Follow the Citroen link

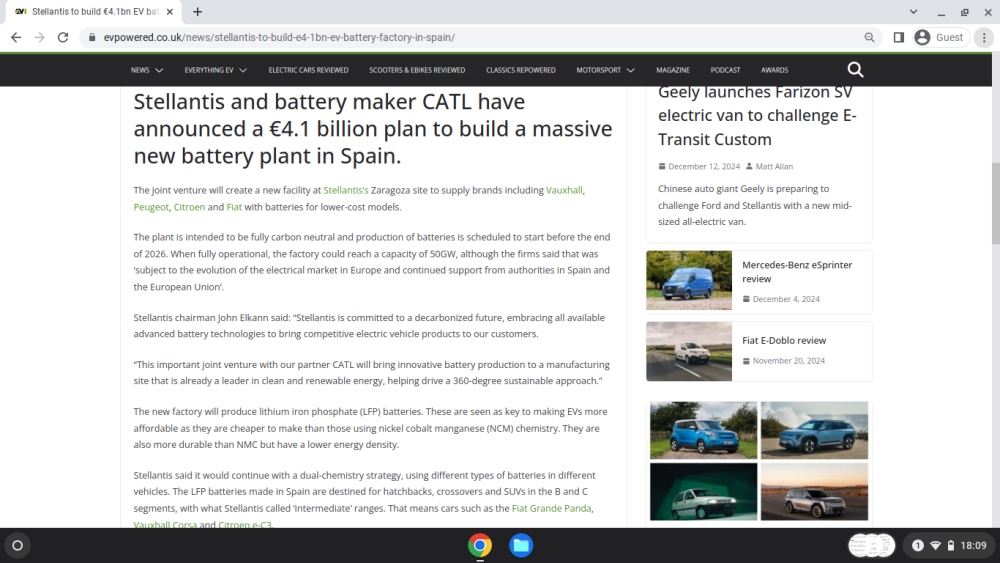(x=189, y=207)
